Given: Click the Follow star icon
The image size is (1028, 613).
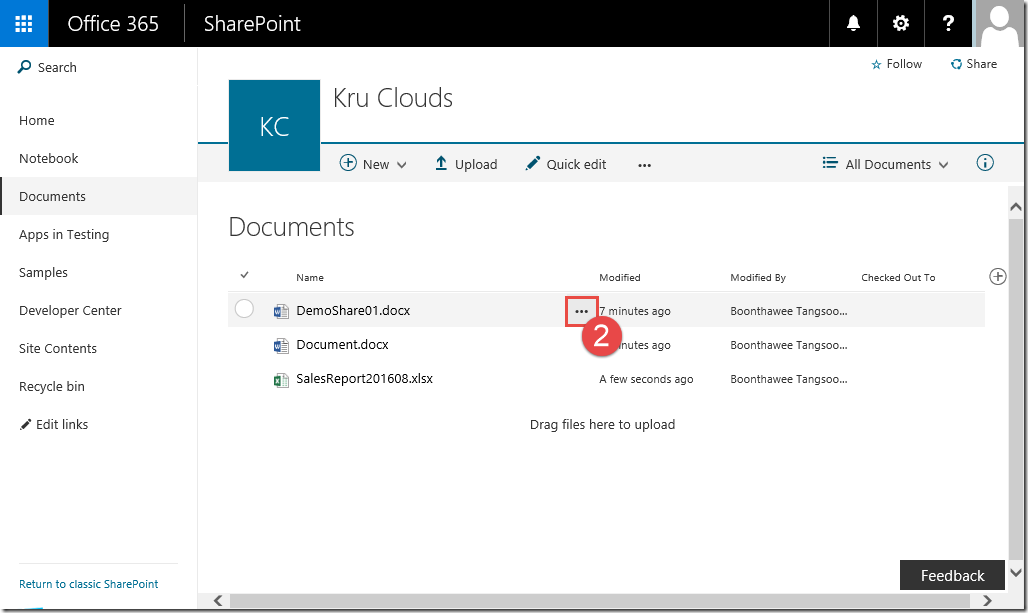Looking at the screenshot, I should tap(876, 64).
